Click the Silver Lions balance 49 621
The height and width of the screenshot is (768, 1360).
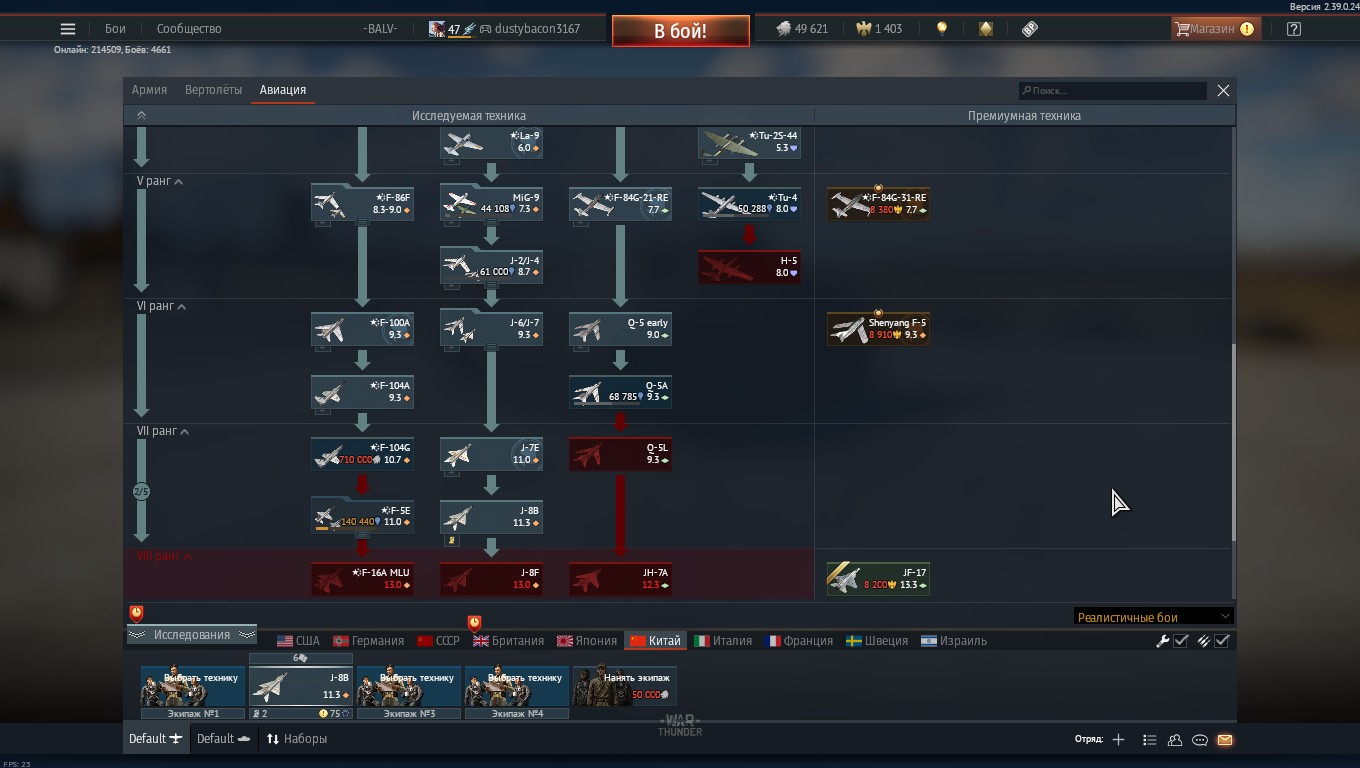point(802,29)
